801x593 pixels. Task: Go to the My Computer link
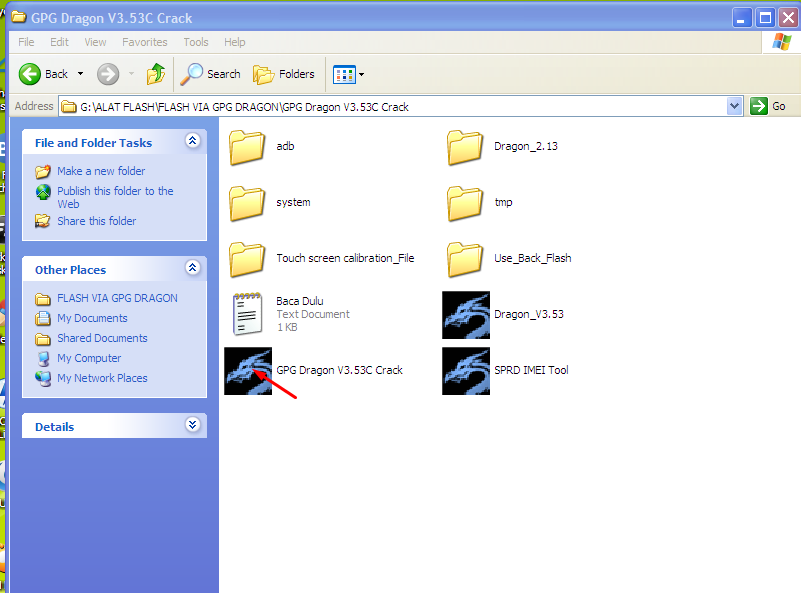[89, 358]
